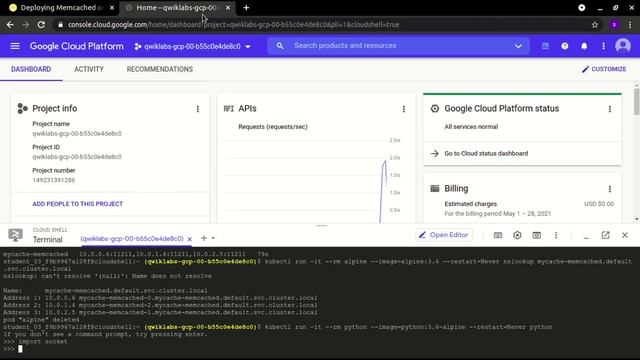Open Cloud Shell more options menu
Image resolution: width=640 pixels, height=360 pixels.
556,235
